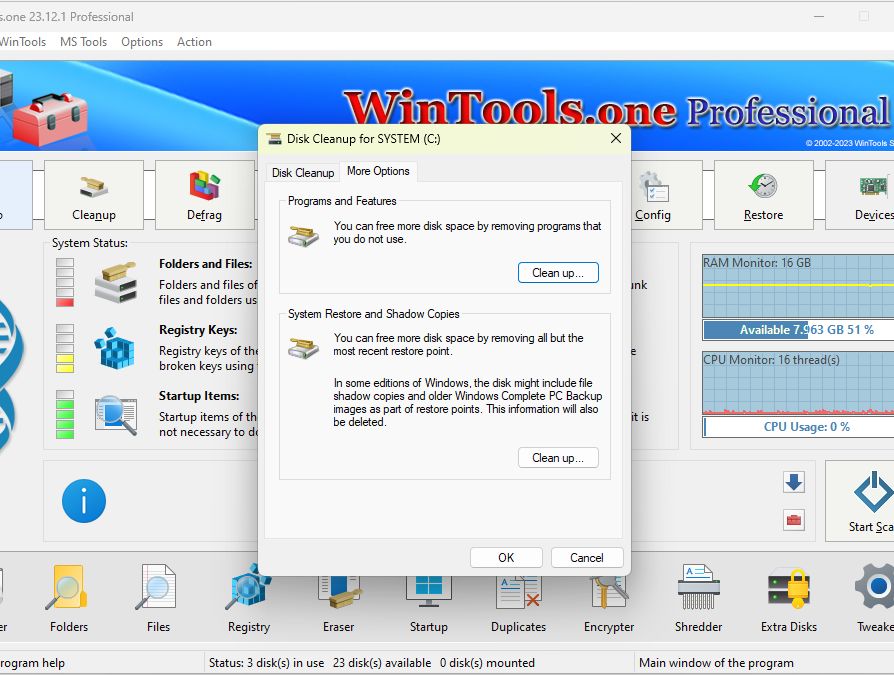
Task: Close the Disk Cleanup dialog
Action: [616, 139]
